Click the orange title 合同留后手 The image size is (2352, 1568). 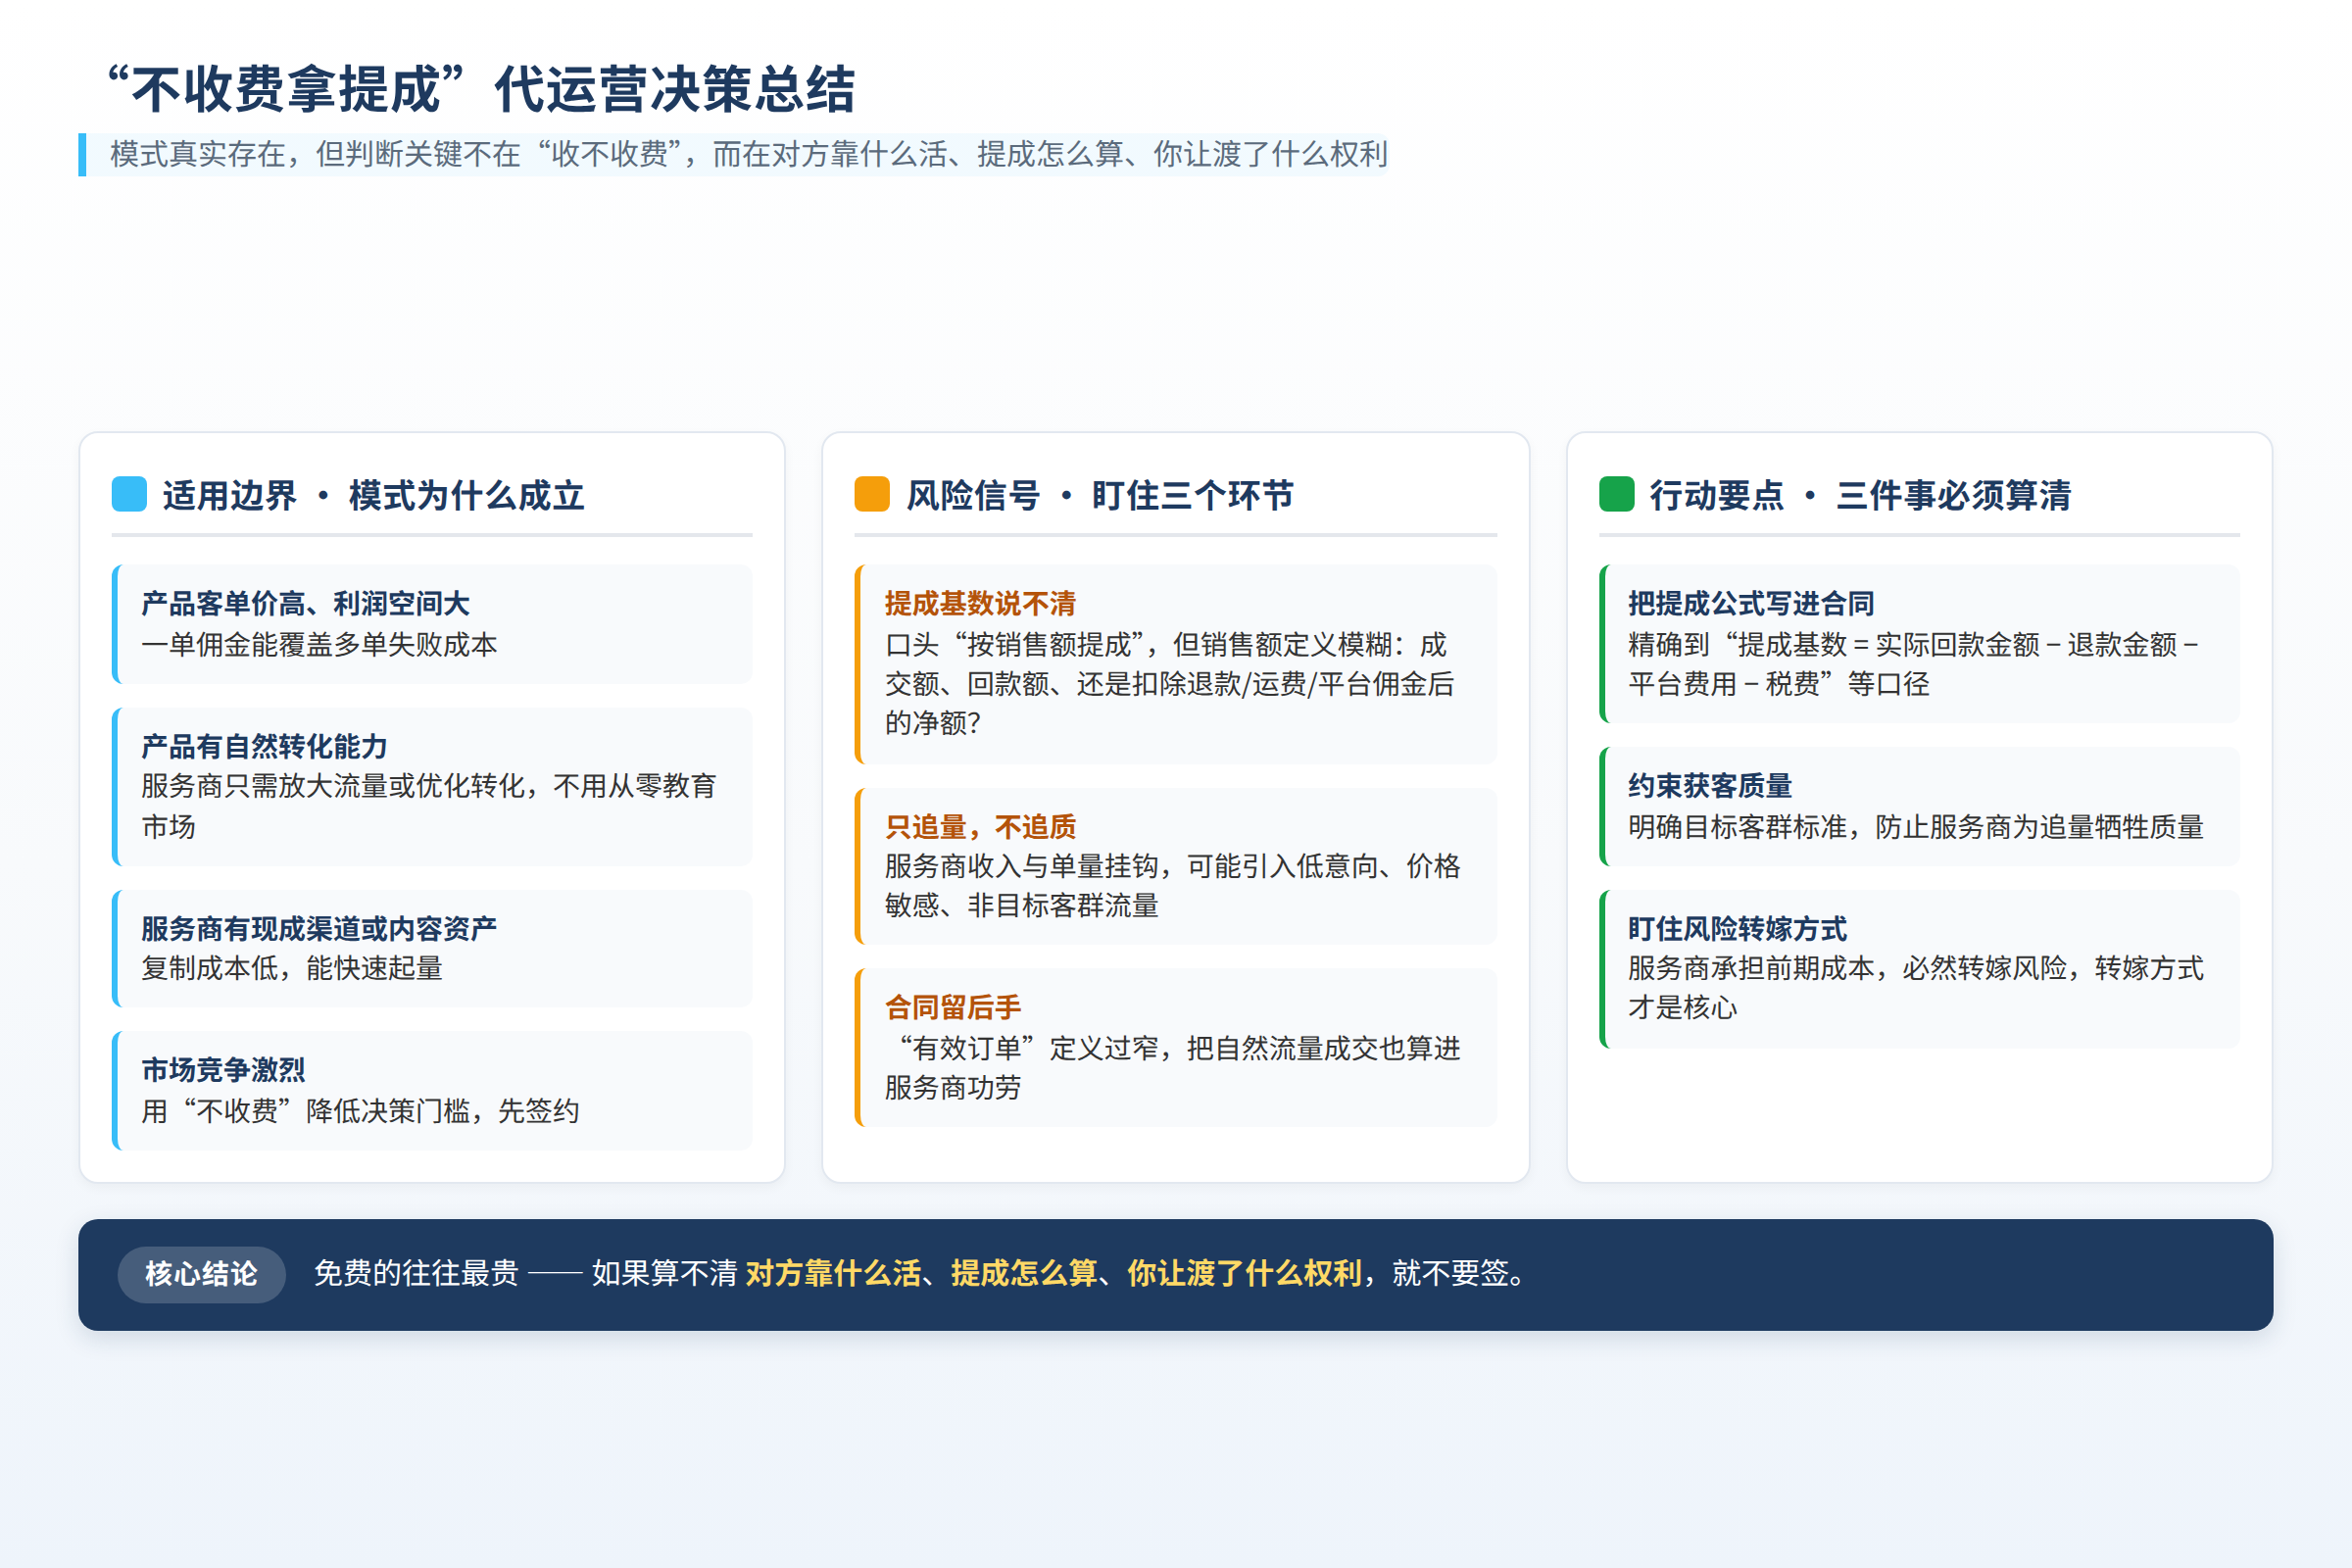(953, 1007)
